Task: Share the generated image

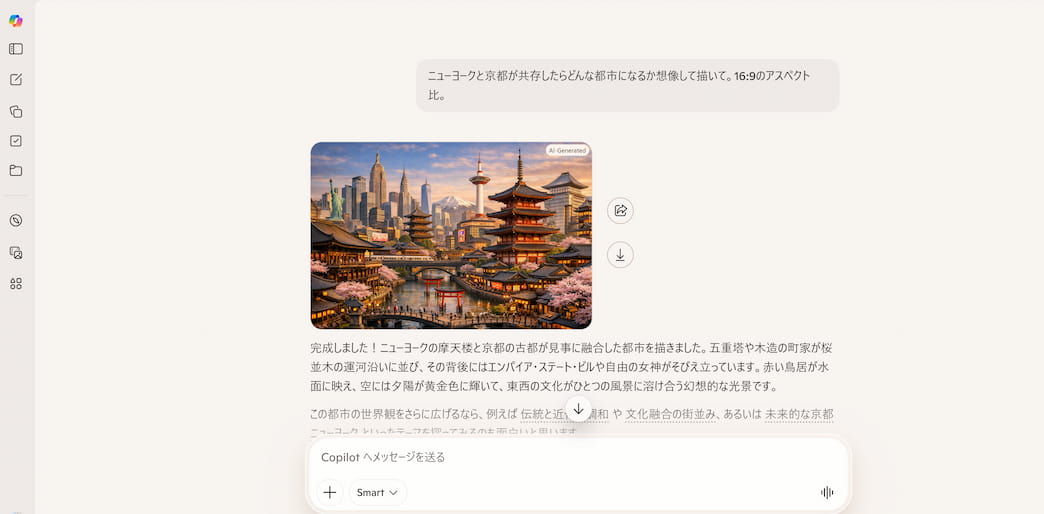Action: (x=621, y=211)
